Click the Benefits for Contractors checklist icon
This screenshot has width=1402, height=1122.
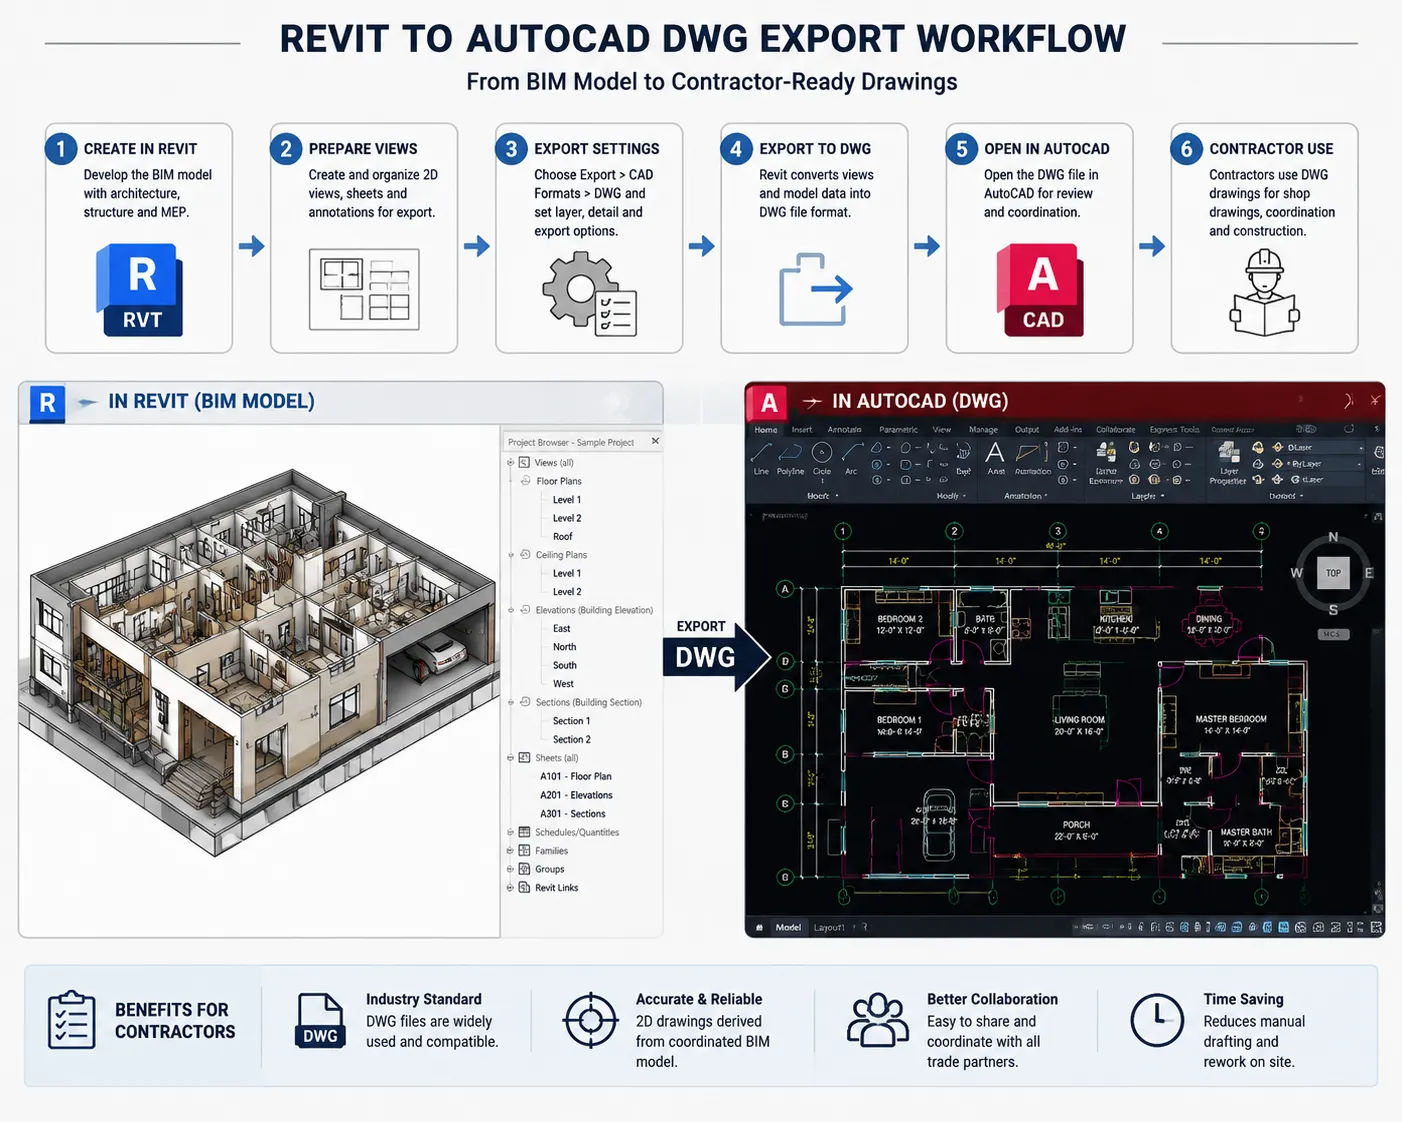(72, 1020)
